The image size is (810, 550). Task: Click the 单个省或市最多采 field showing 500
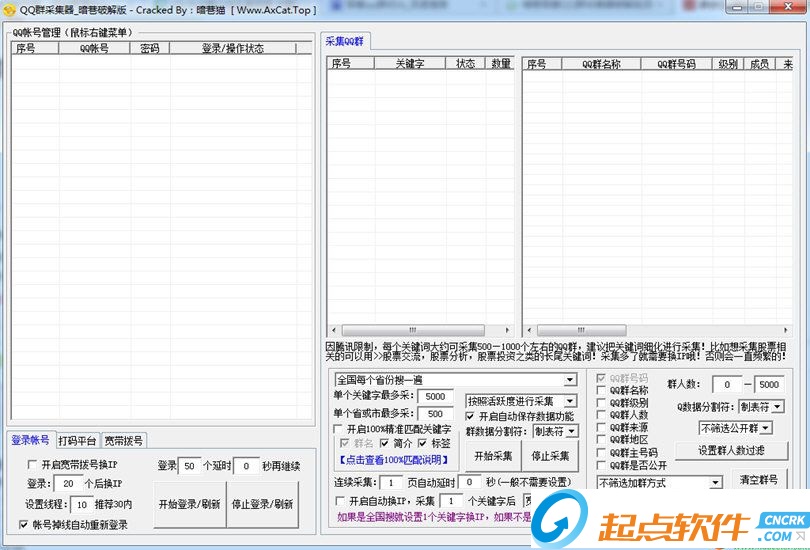coord(435,414)
